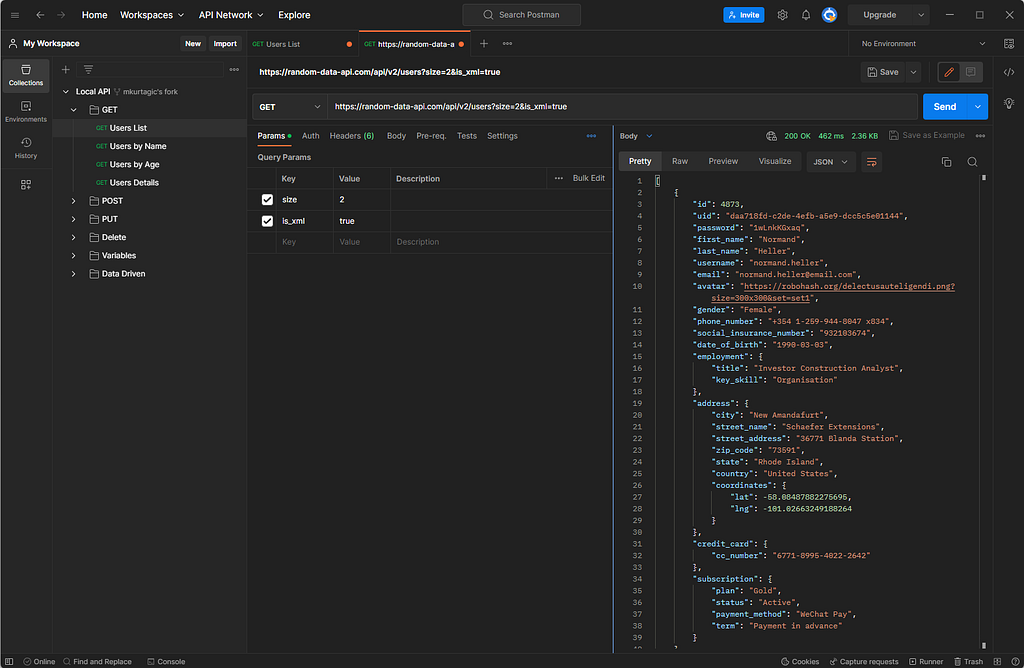Open the GET method dropdown

pyautogui.click(x=290, y=106)
